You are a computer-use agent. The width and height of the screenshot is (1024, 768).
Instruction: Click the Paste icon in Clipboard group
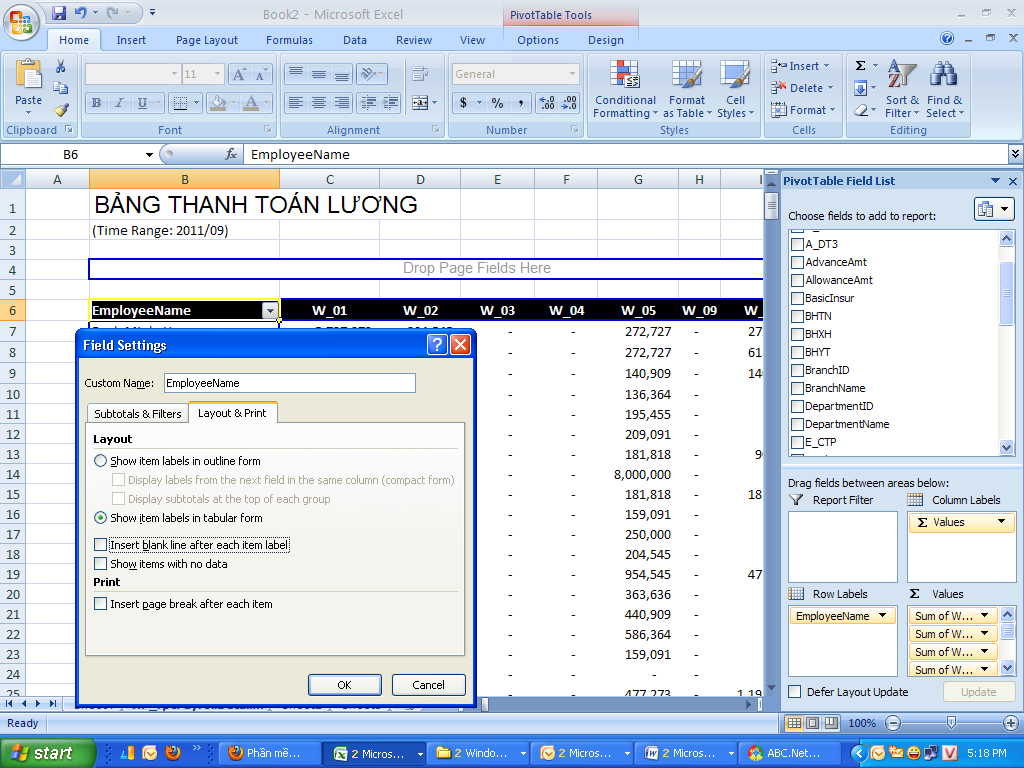29,77
